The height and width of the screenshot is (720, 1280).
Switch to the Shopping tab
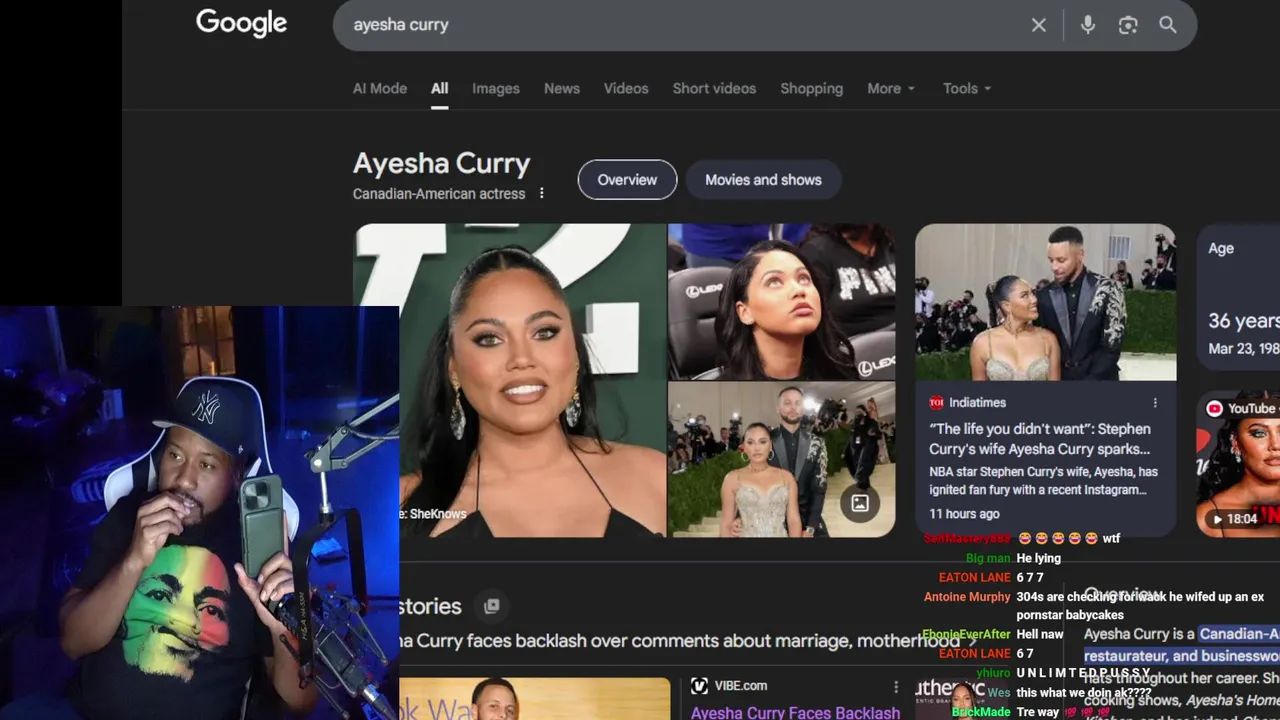[x=812, y=88]
